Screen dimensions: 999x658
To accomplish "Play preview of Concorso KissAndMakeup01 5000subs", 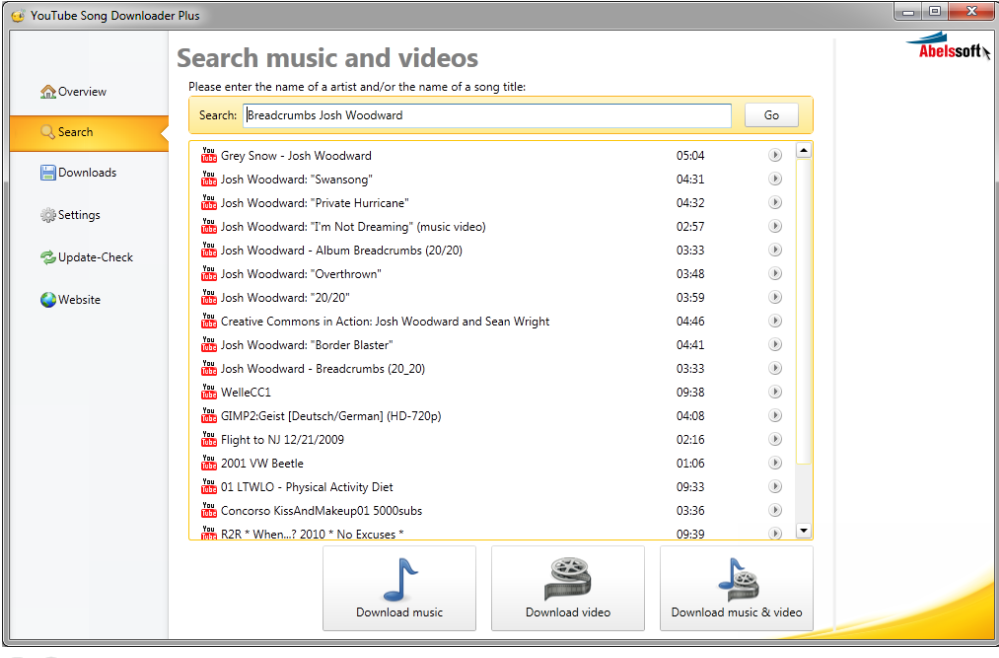I will 775,510.
